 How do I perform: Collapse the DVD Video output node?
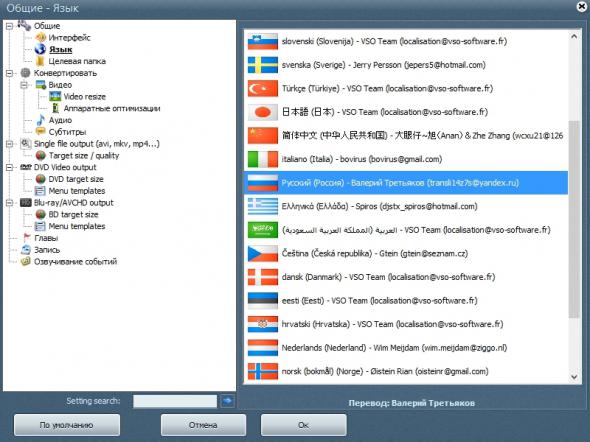click(x=9, y=167)
